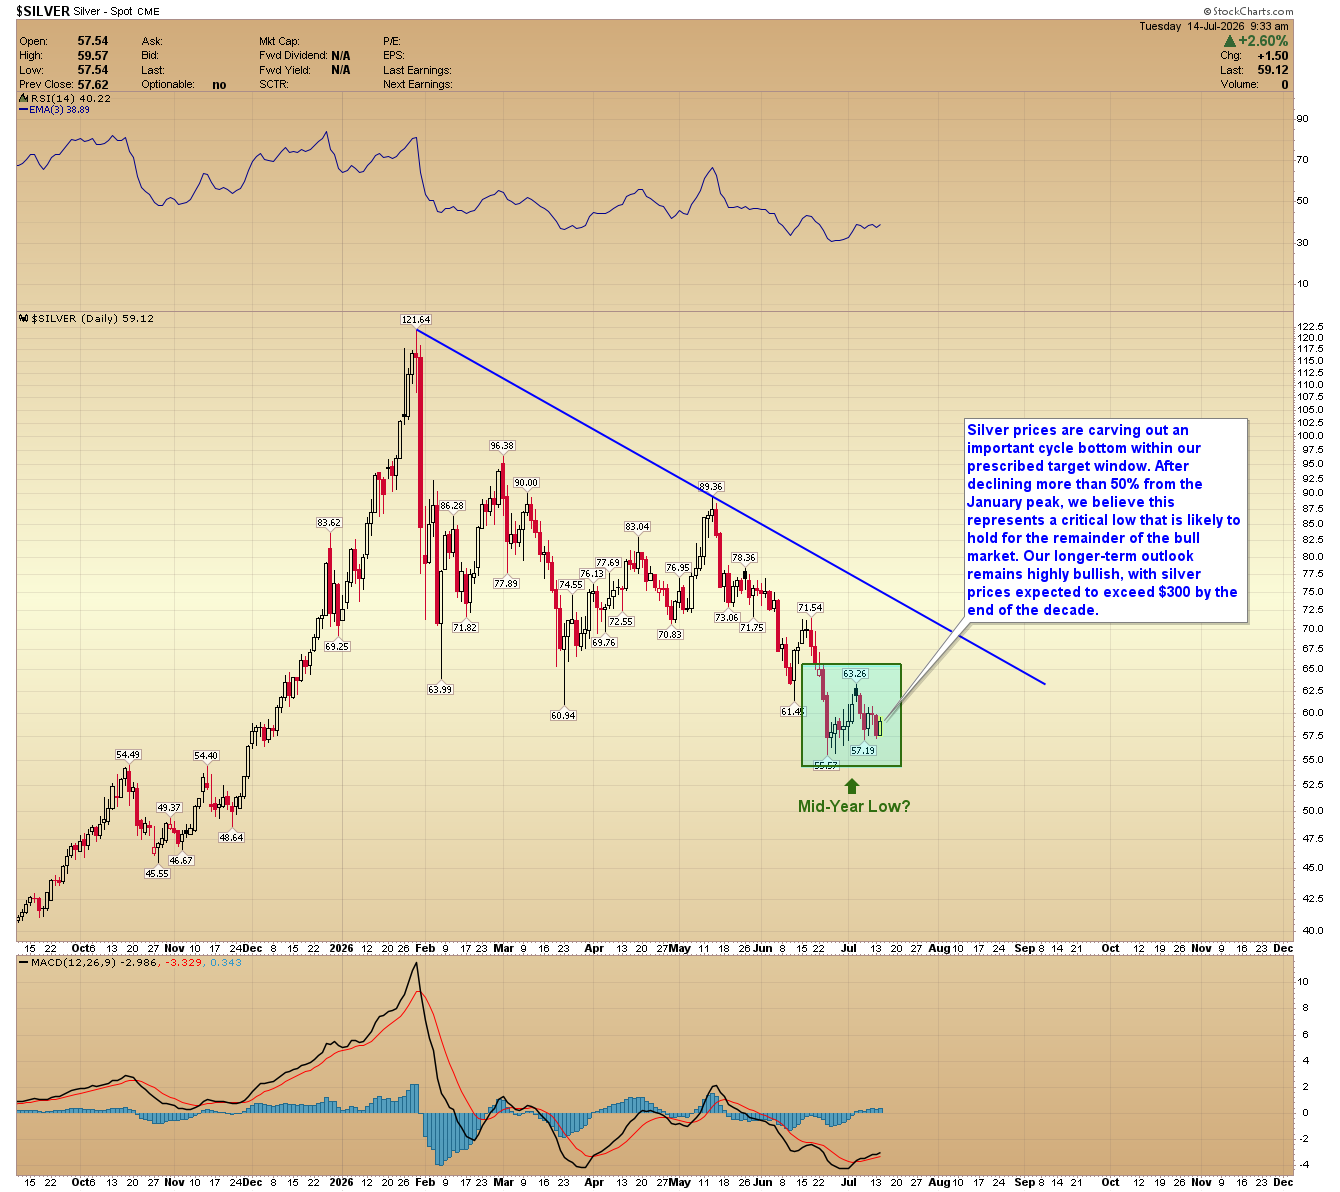Click the 45.55 low label
Image resolution: width=1340 pixels, height=1192 pixels.
click(x=157, y=874)
